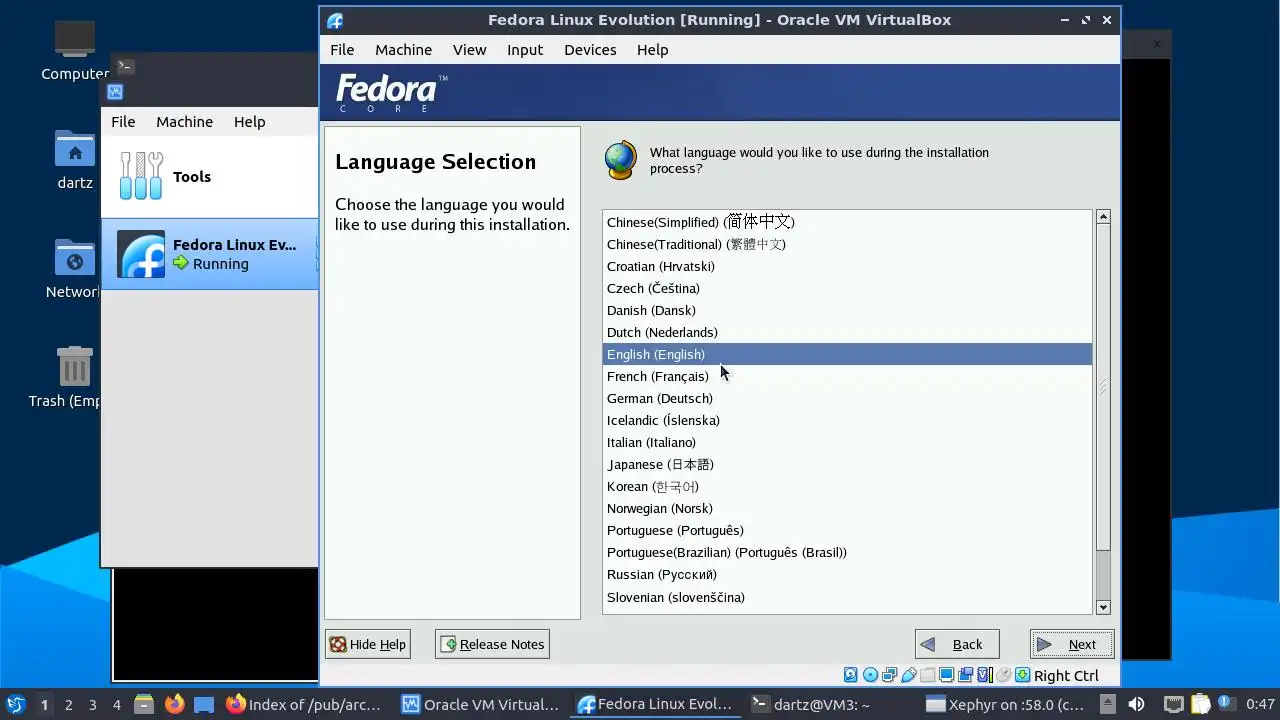Viewport: 1280px width, 720px height.
Task: Open File menu in VirtualBox Manager window
Action: click(x=123, y=121)
